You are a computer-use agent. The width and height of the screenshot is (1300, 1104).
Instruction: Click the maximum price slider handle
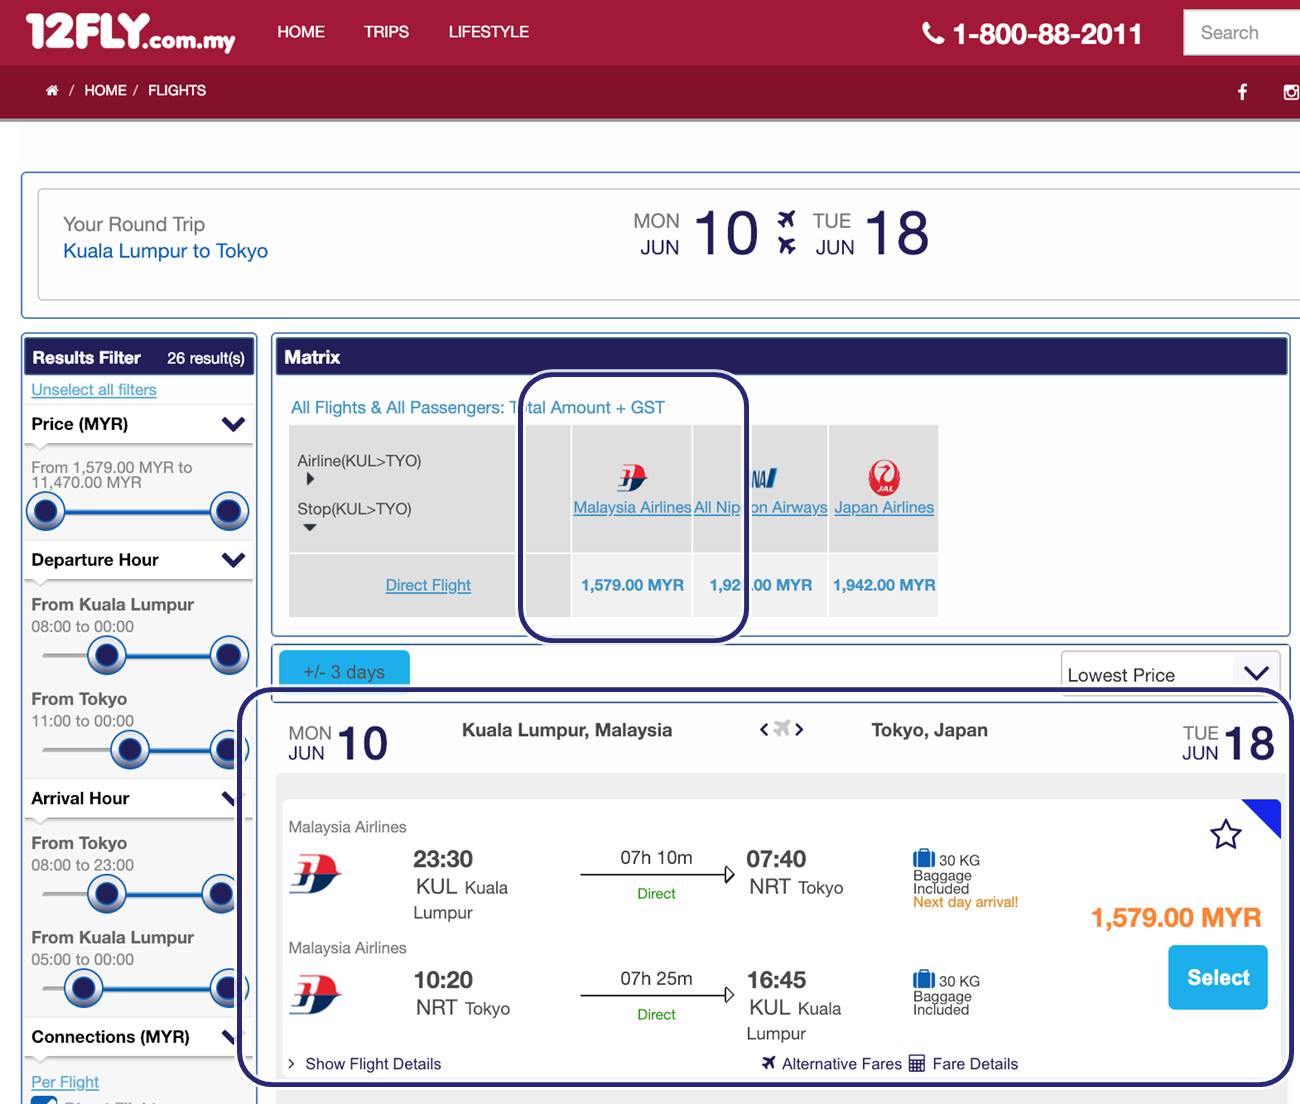229,512
